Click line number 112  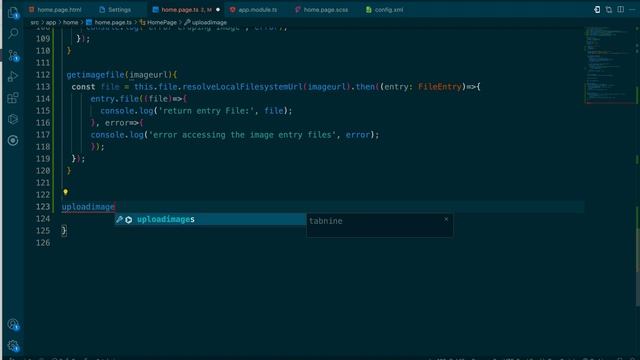(x=43, y=75)
